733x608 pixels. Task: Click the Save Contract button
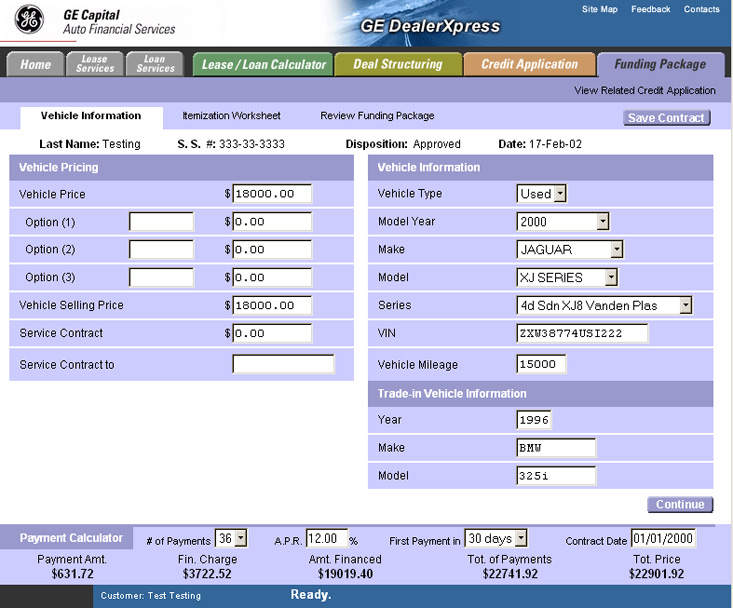(x=667, y=118)
